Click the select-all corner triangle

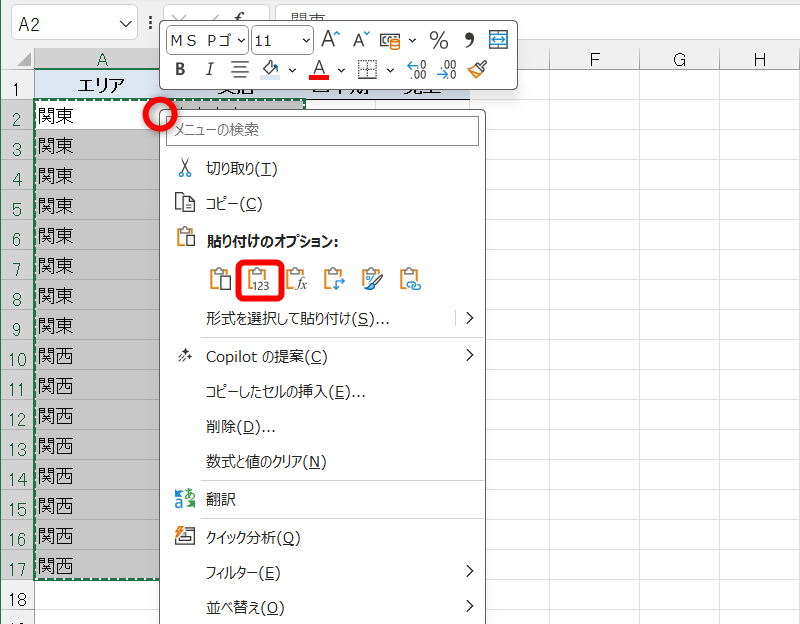[23, 60]
